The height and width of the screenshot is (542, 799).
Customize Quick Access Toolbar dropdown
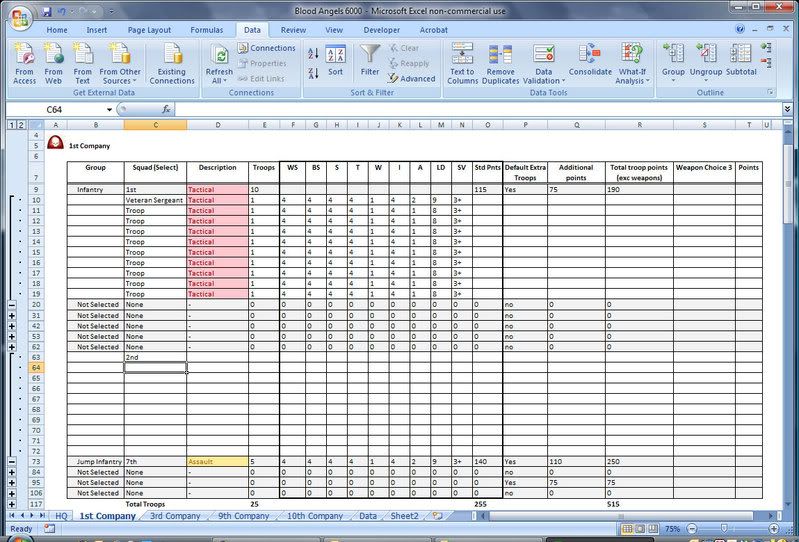pyautogui.click(x=112, y=11)
